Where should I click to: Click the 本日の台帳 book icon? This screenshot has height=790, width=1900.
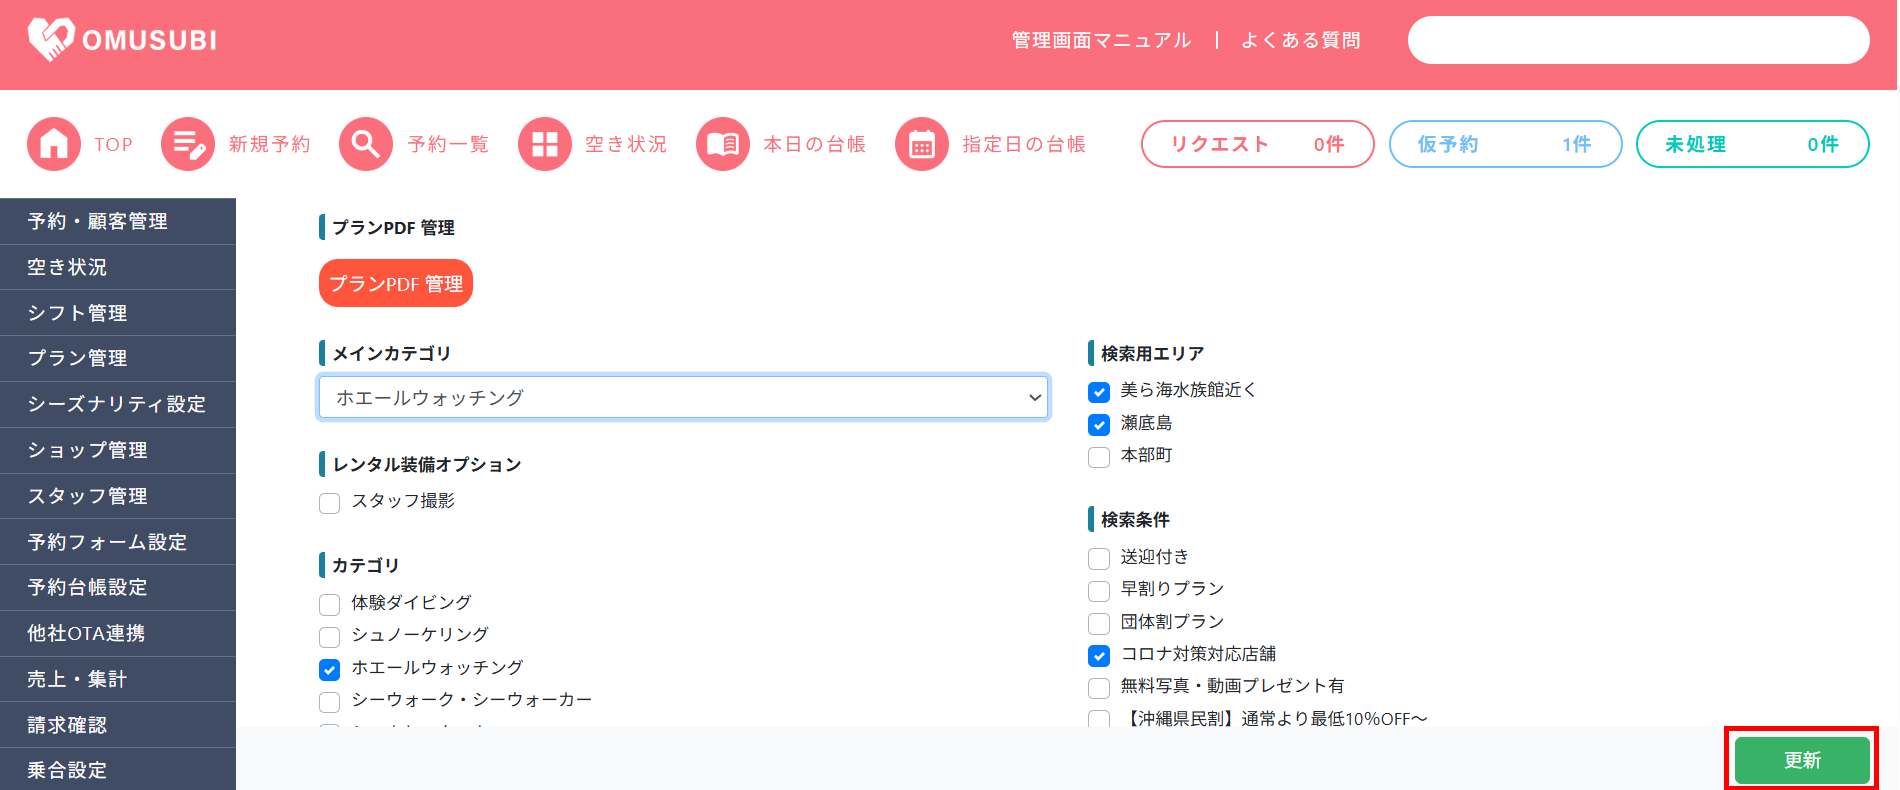point(723,144)
